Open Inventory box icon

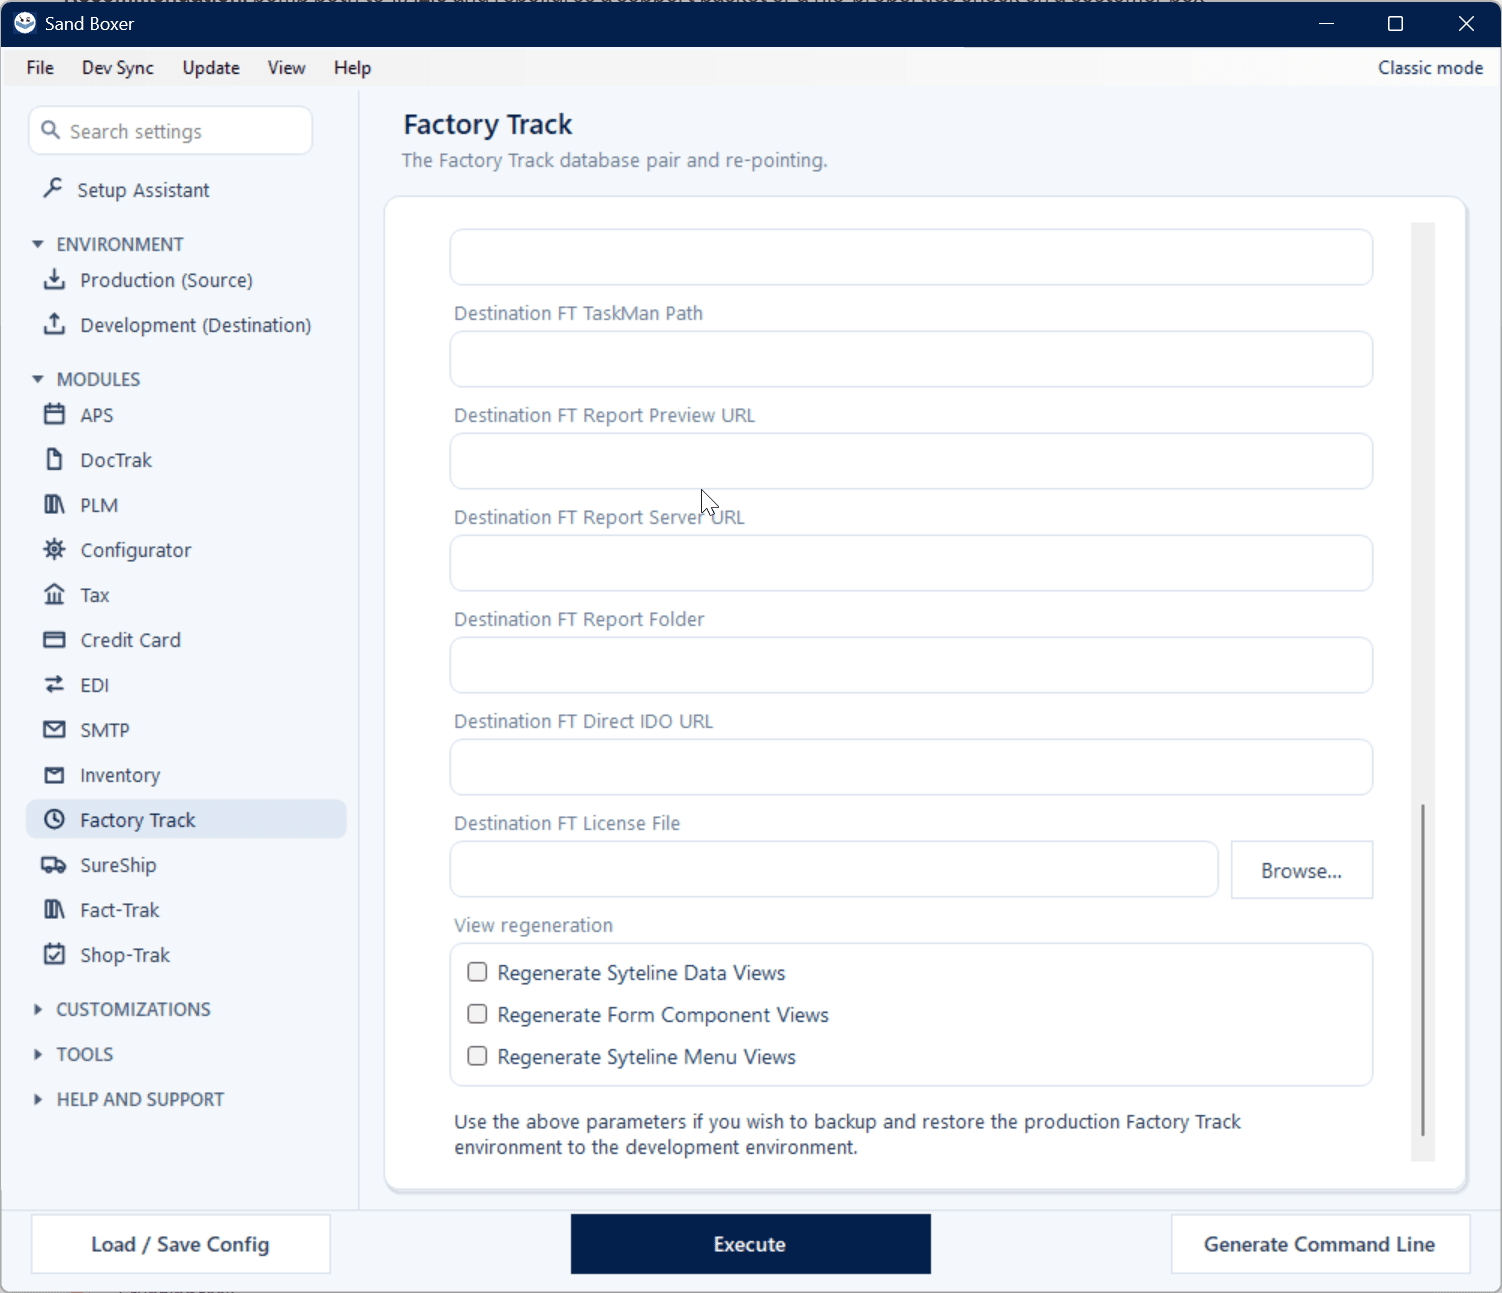tap(55, 774)
